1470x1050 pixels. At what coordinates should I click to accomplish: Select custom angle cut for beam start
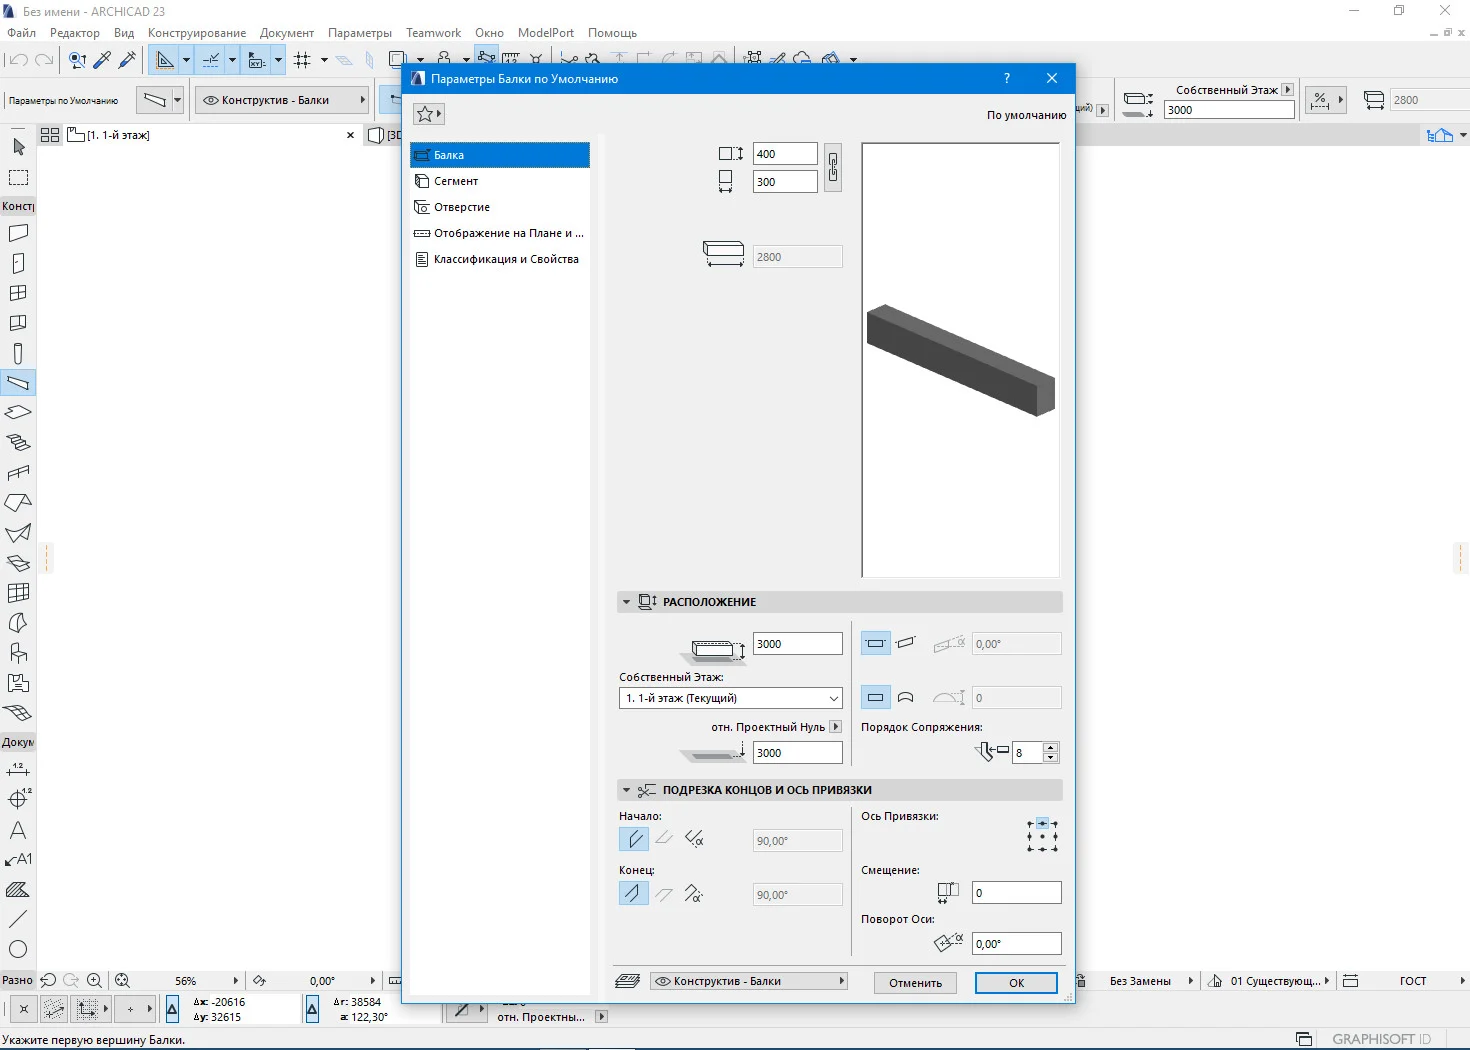[x=694, y=840]
